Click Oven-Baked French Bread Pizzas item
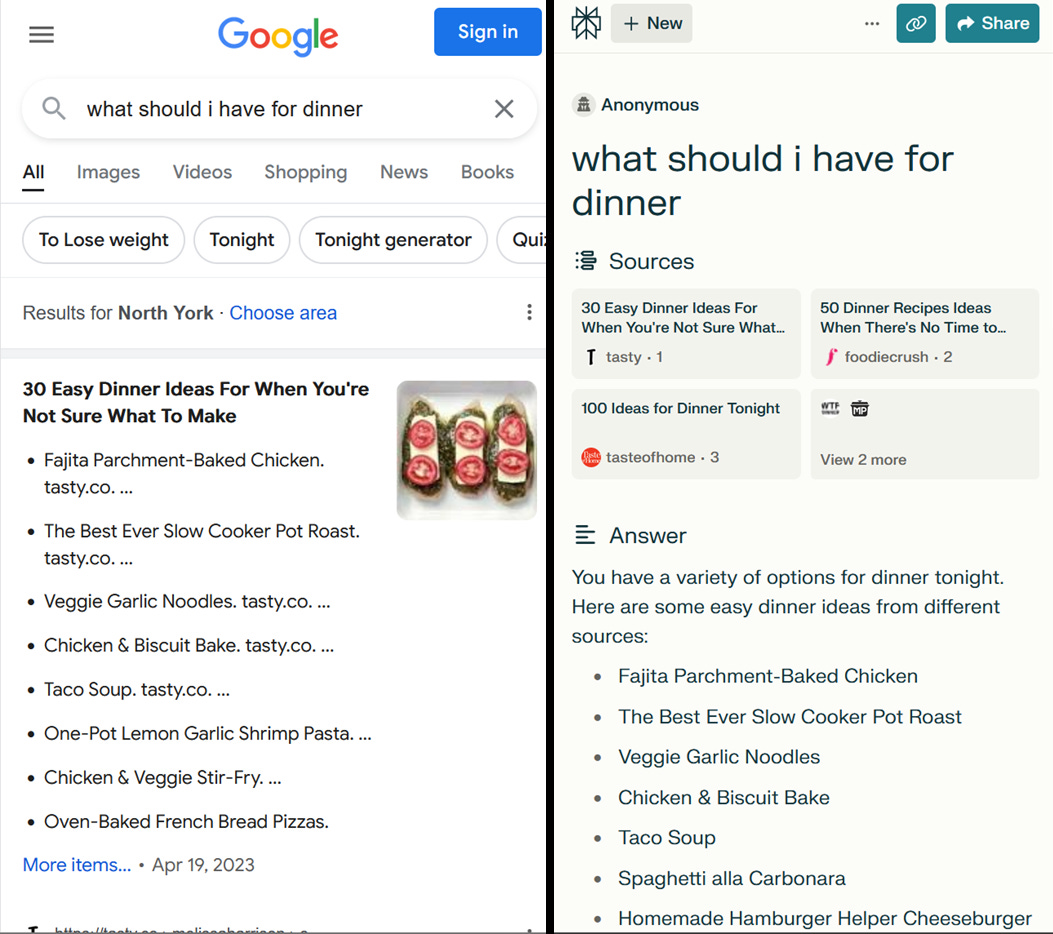Viewport: 1053px width, 934px height. tap(186, 822)
